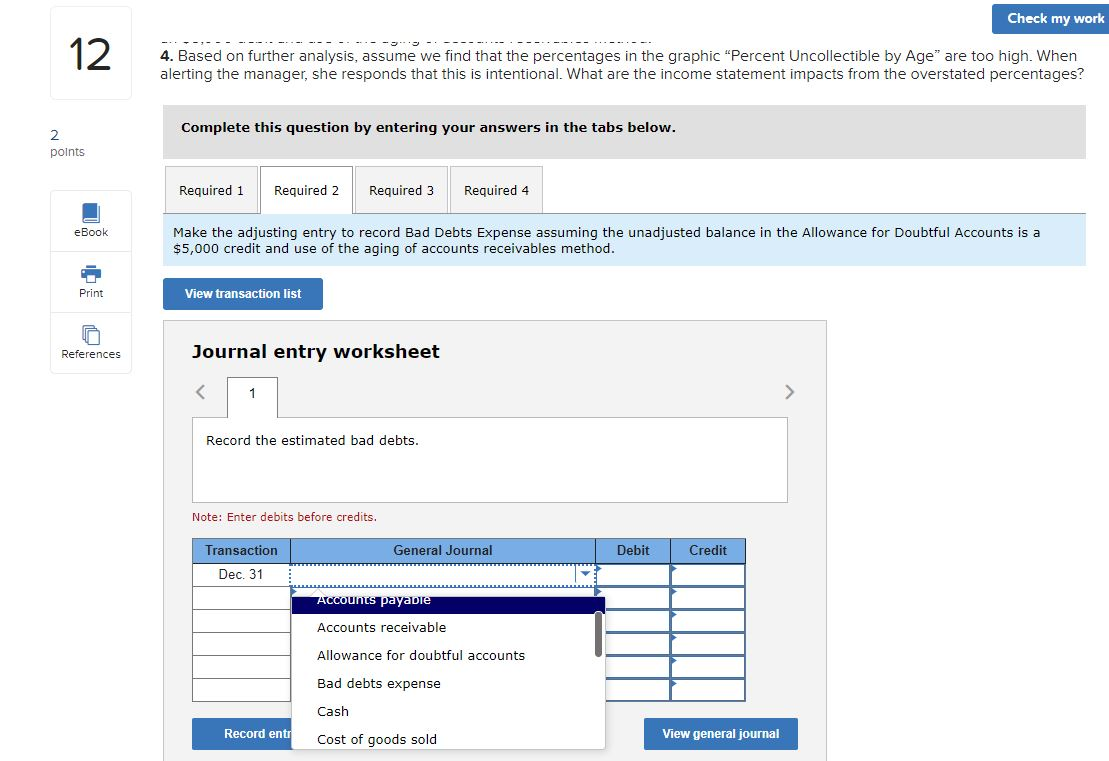Click the Print icon
Viewport: 1109px width, 761px height.
point(91,281)
